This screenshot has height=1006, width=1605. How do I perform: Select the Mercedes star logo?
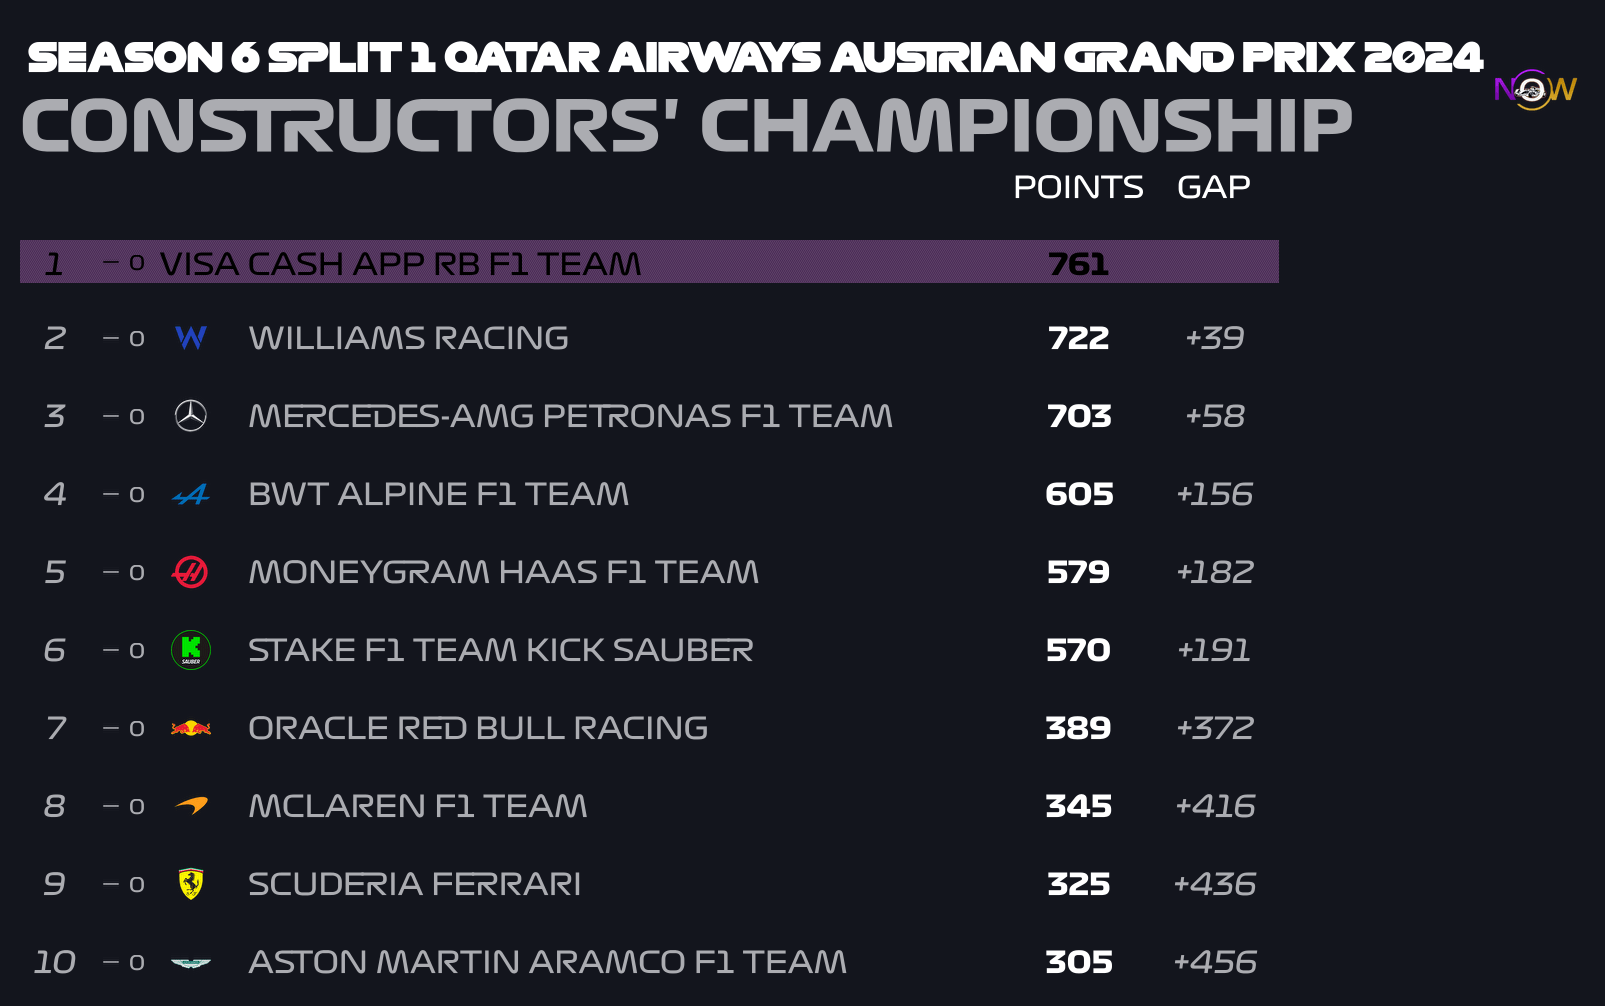click(191, 416)
